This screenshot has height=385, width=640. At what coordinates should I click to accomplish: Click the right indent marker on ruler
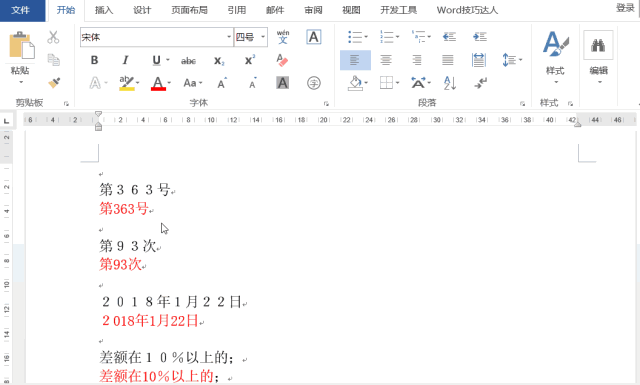577,124
